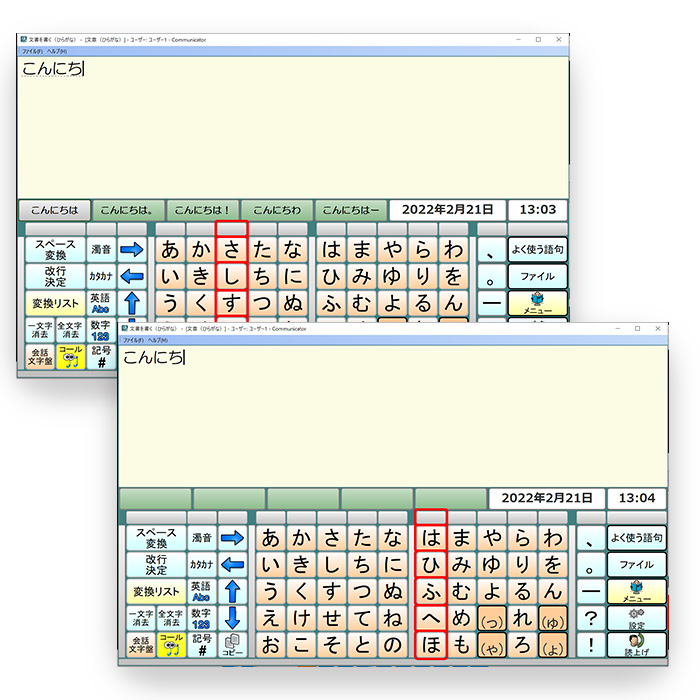Viewport: 700px width, 700px height.
Task: Click the 設定 gear icon in front window
Action: click(x=636, y=618)
